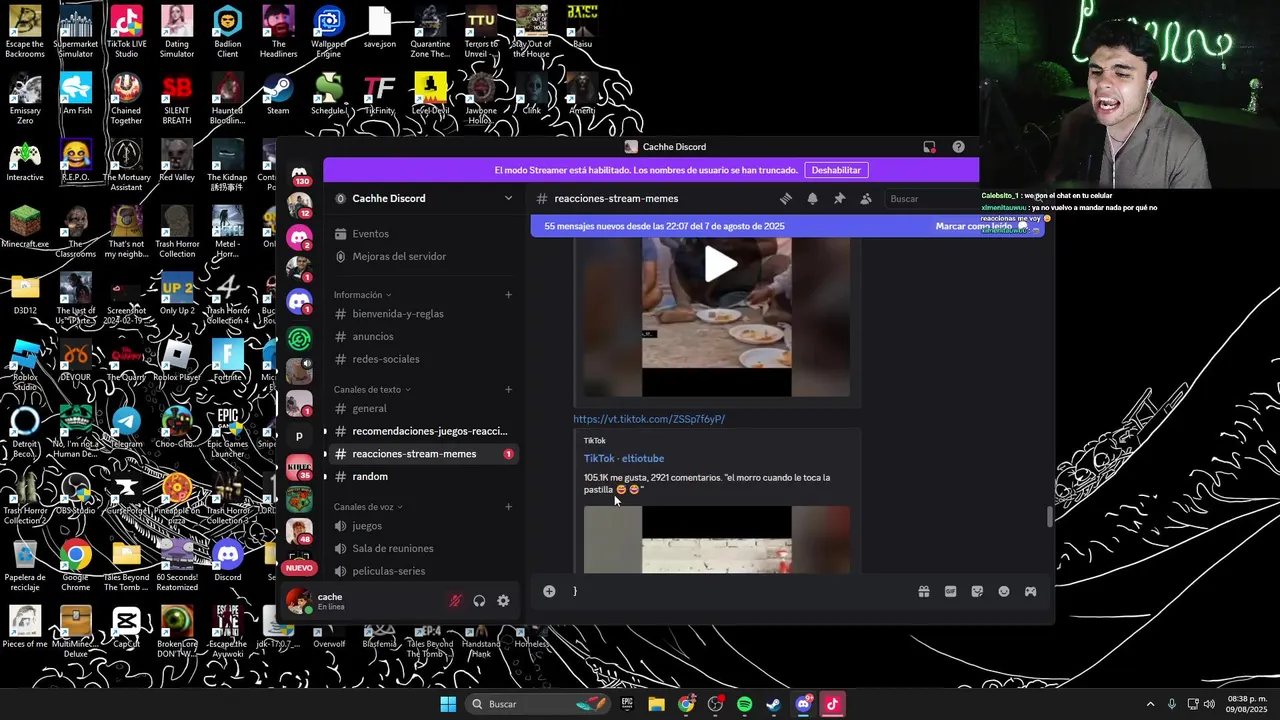Open notification settings bell icon
Viewport: 1280px width, 720px height.
point(812,199)
